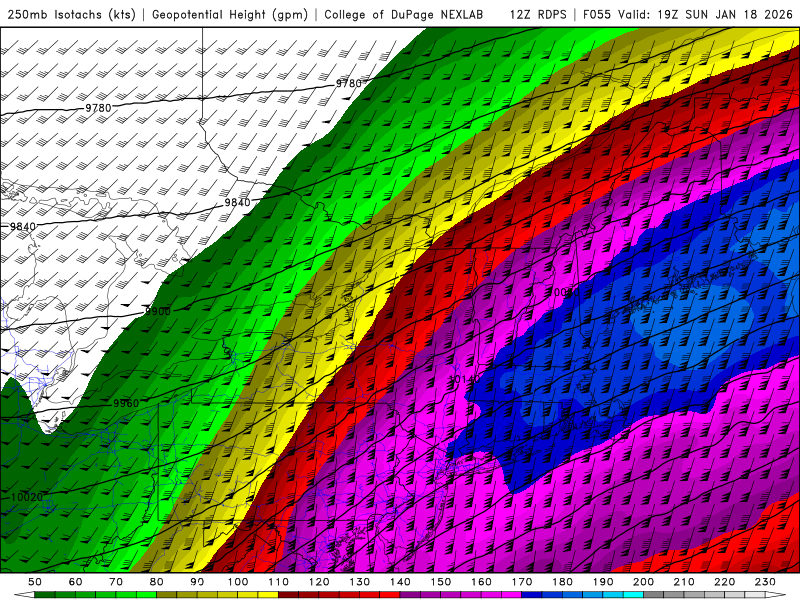
Task: Click the color bar's left arrow end
Action: point(24,595)
